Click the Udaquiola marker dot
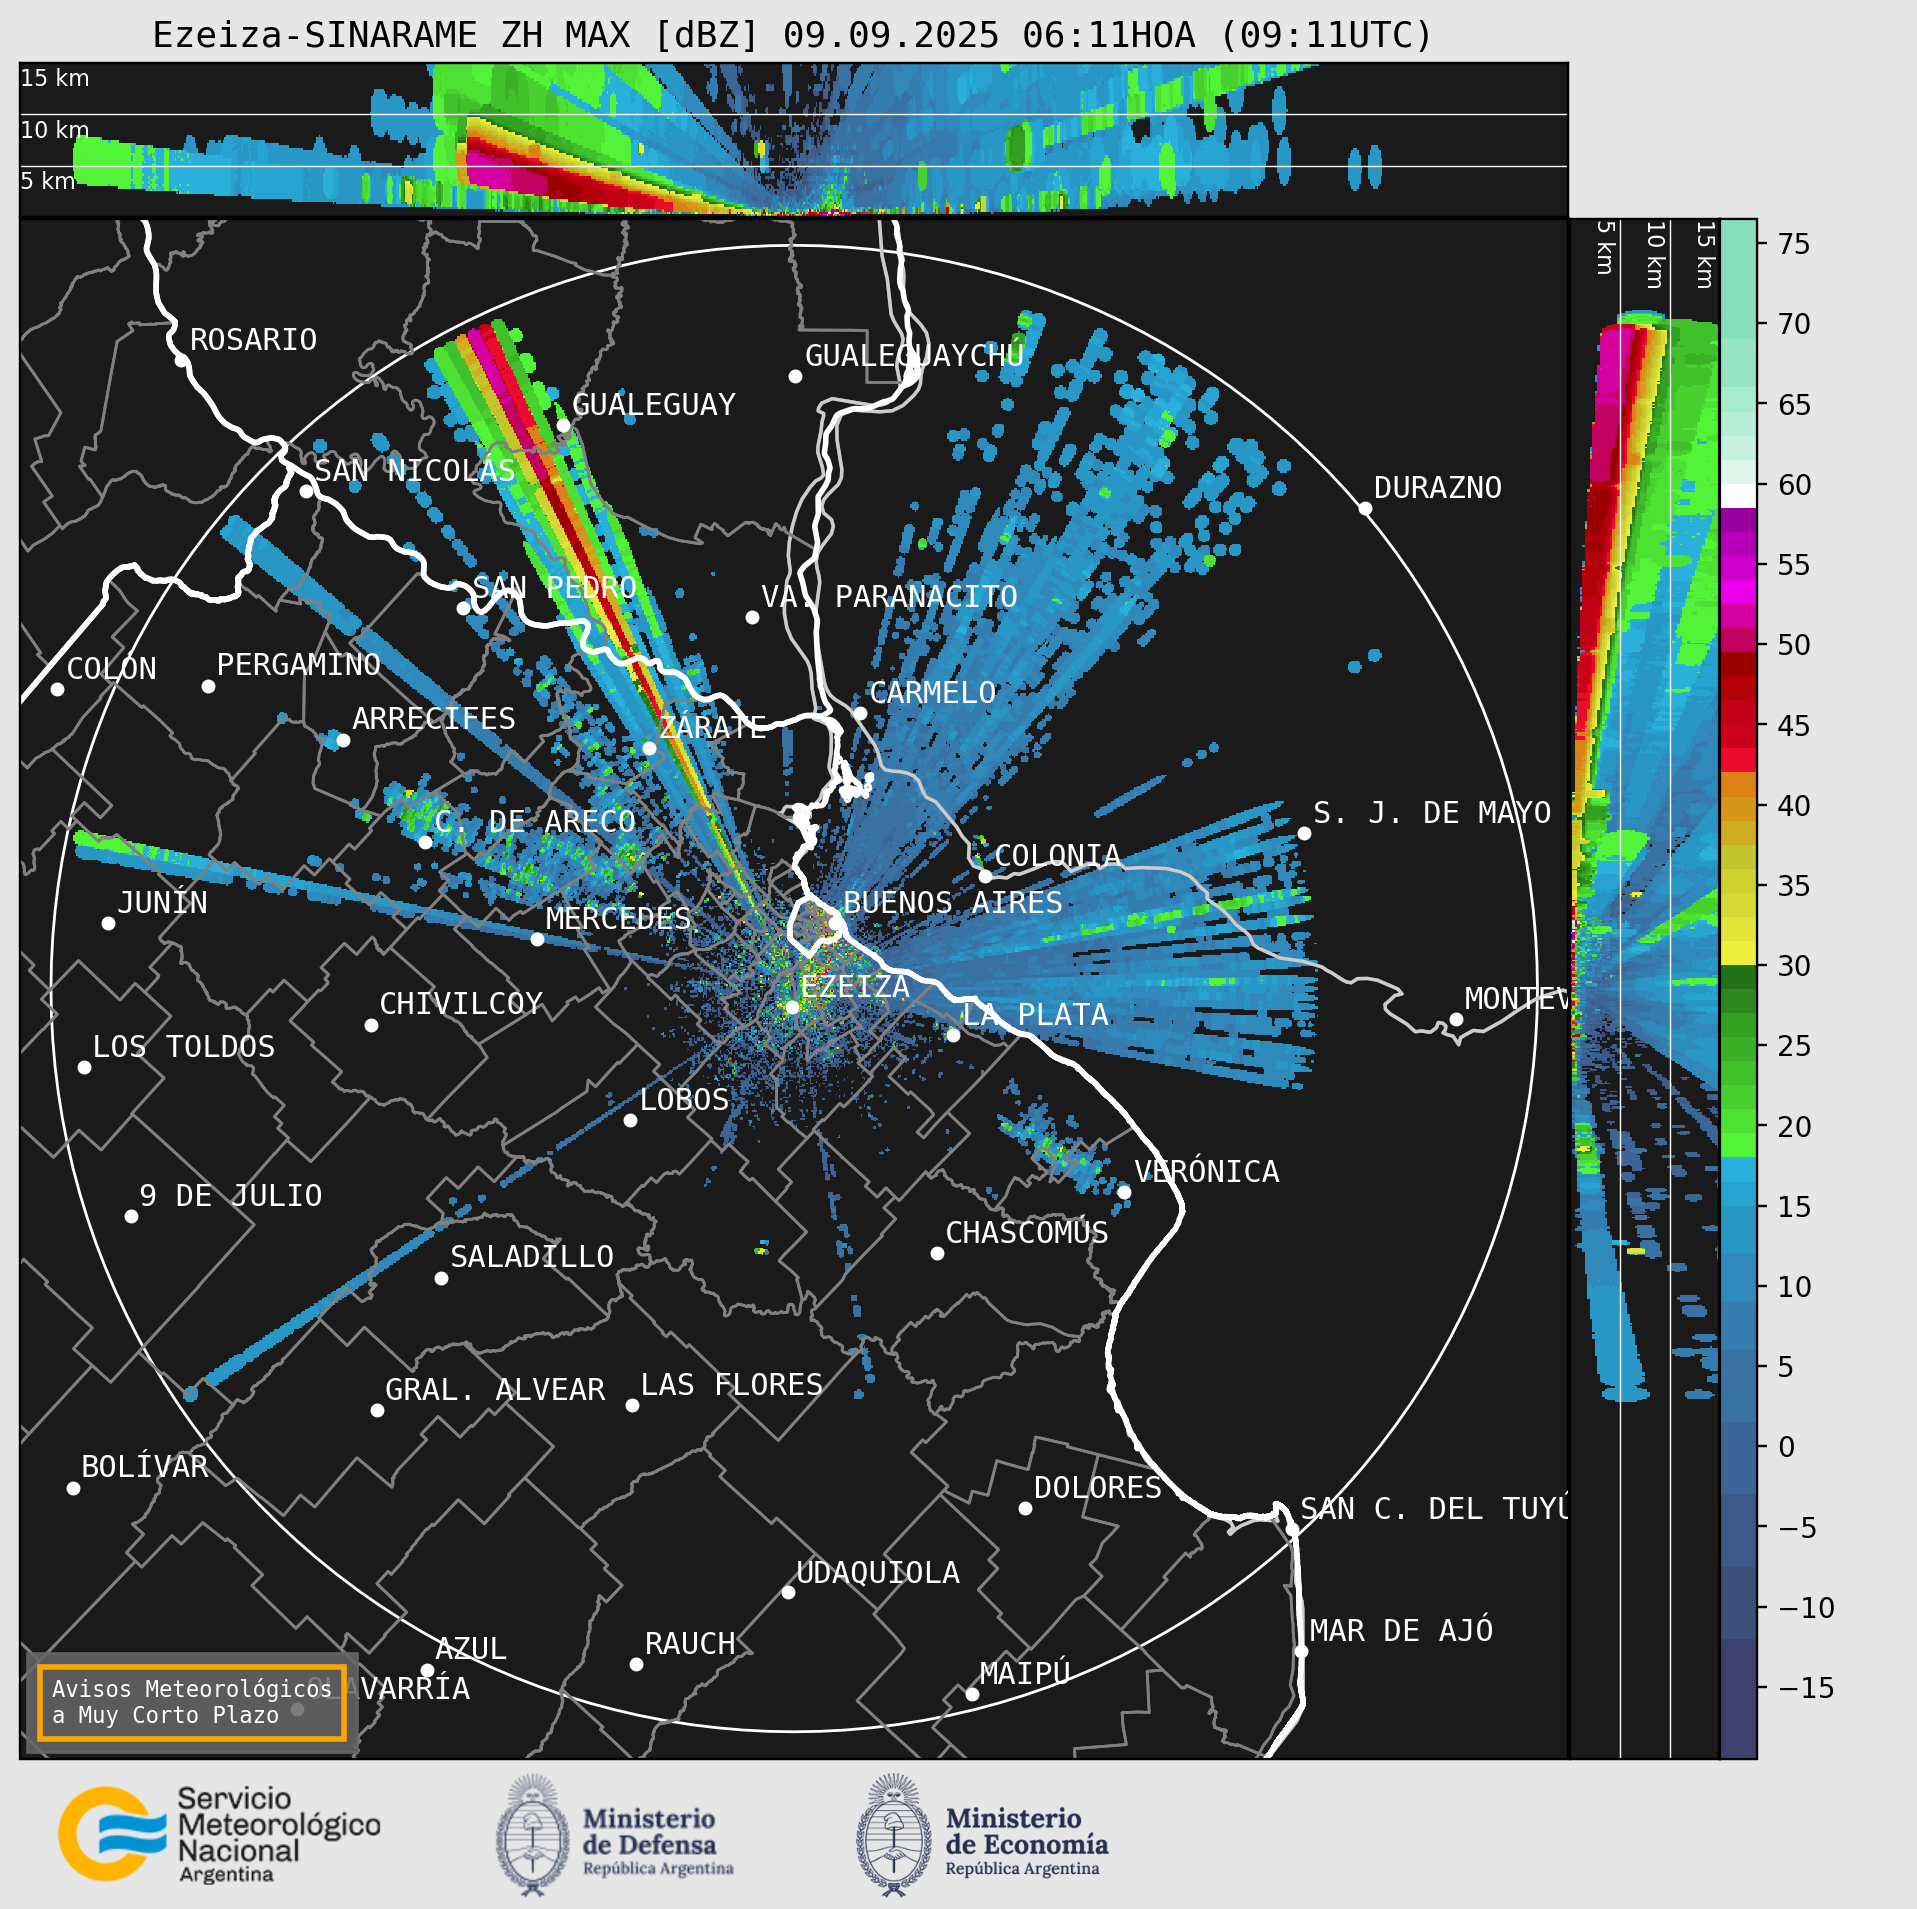The image size is (1917, 1909). [x=788, y=1592]
